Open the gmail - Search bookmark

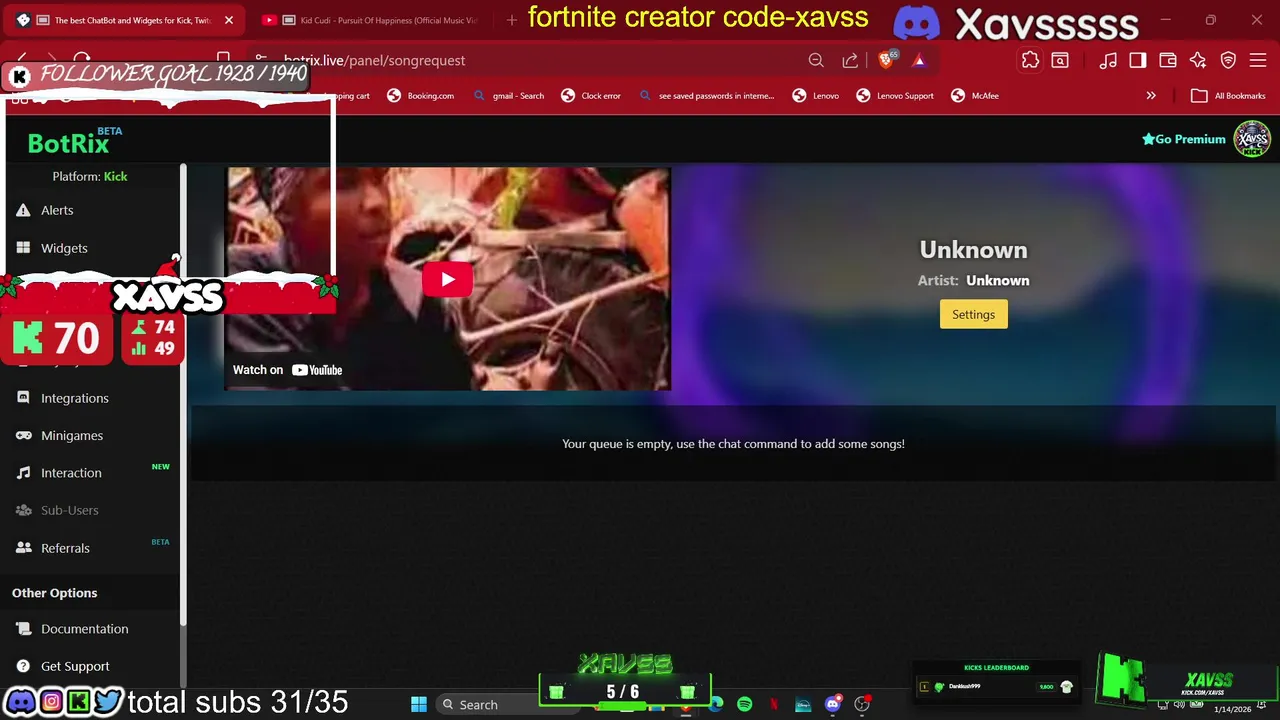click(x=509, y=96)
